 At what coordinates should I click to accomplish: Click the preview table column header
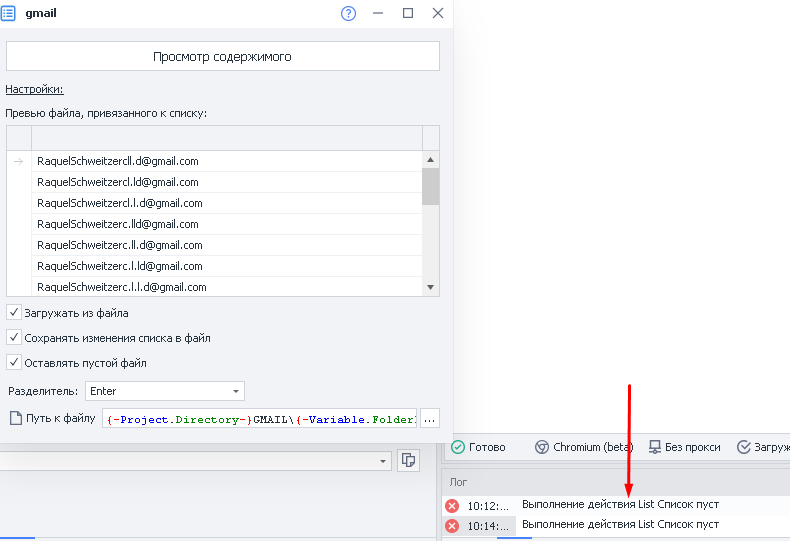tap(227, 138)
